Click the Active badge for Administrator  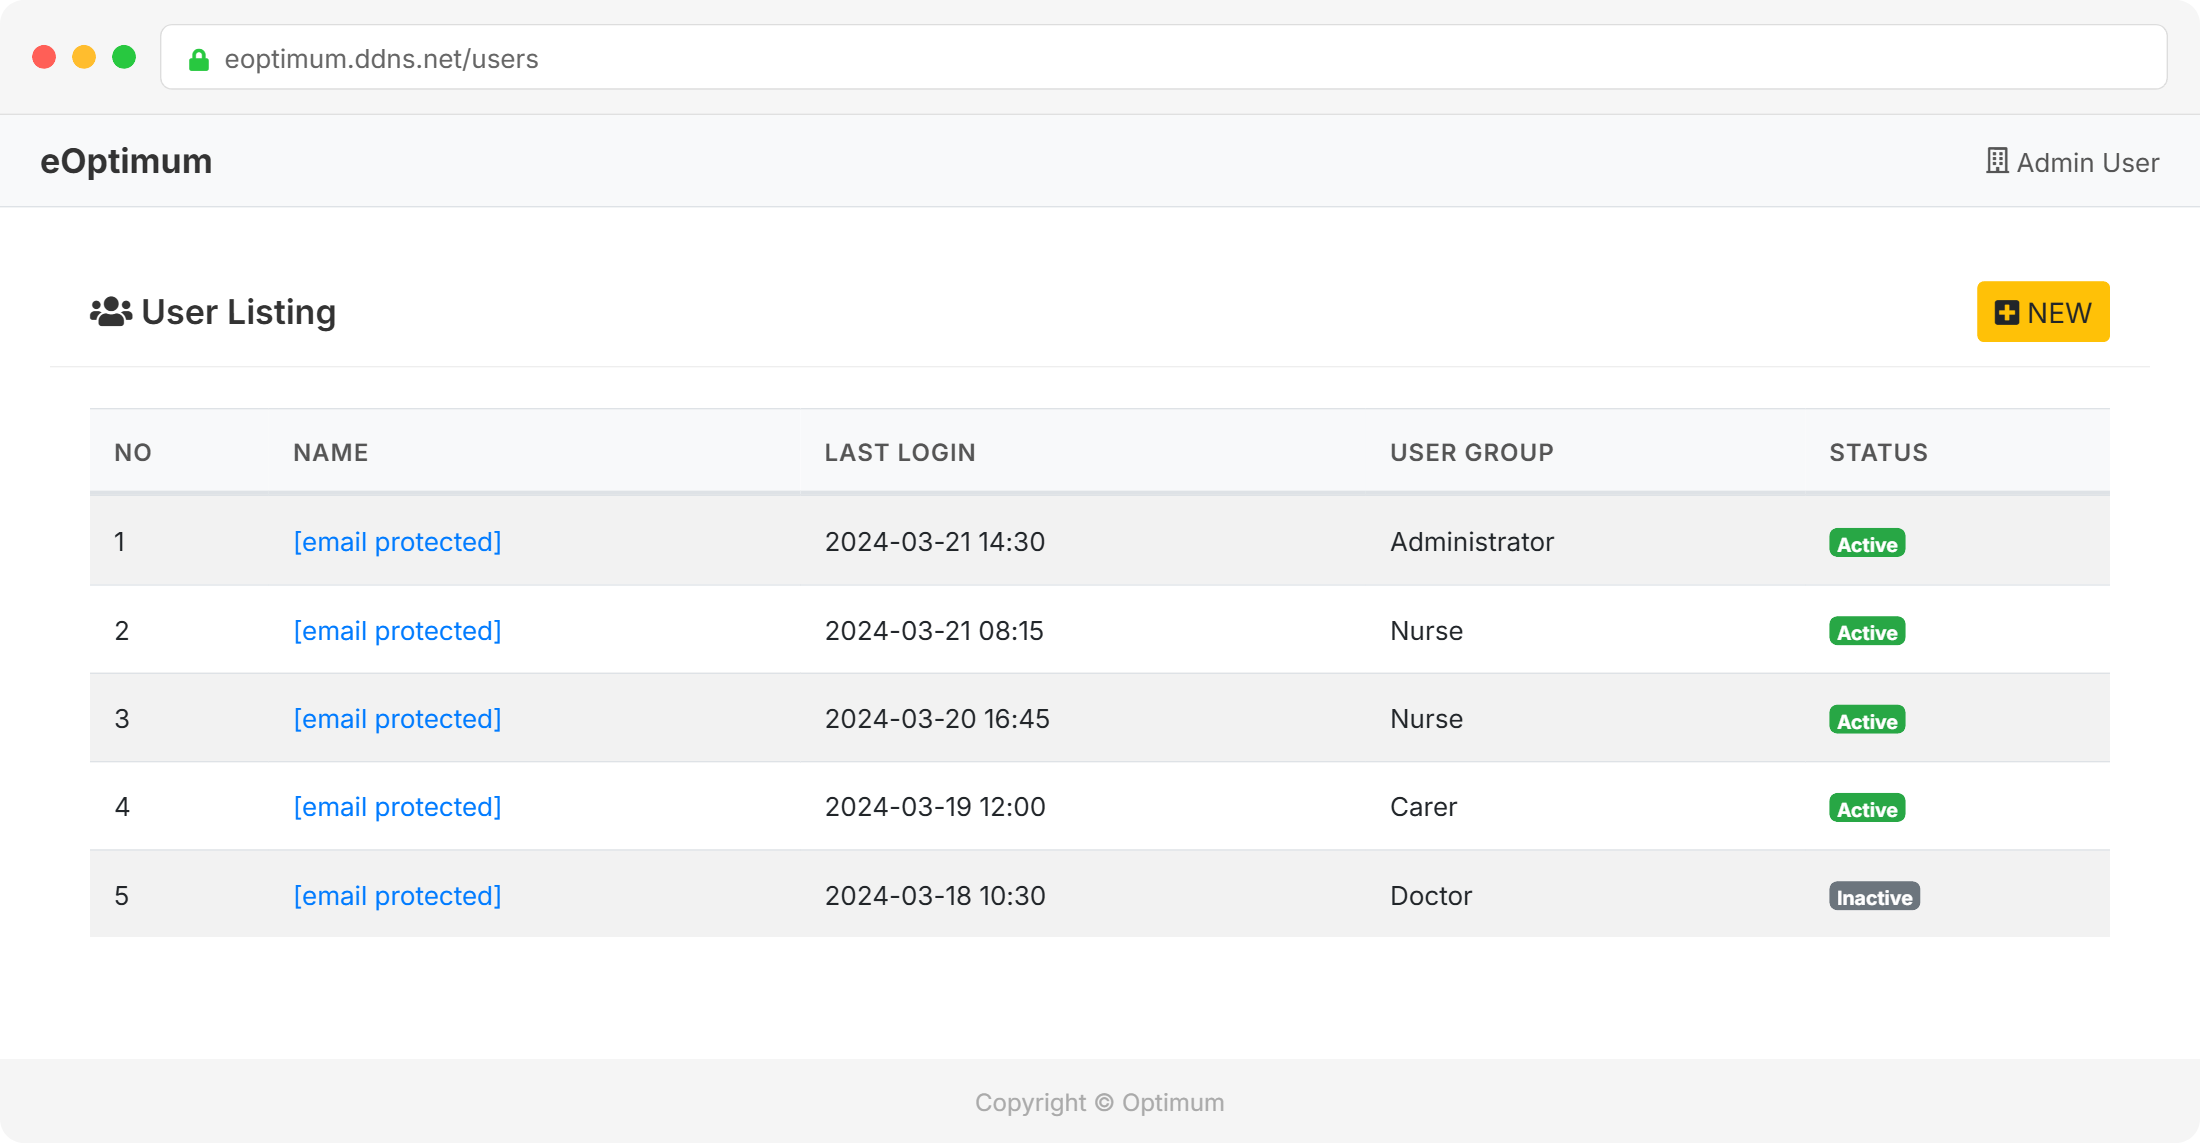coord(1866,544)
